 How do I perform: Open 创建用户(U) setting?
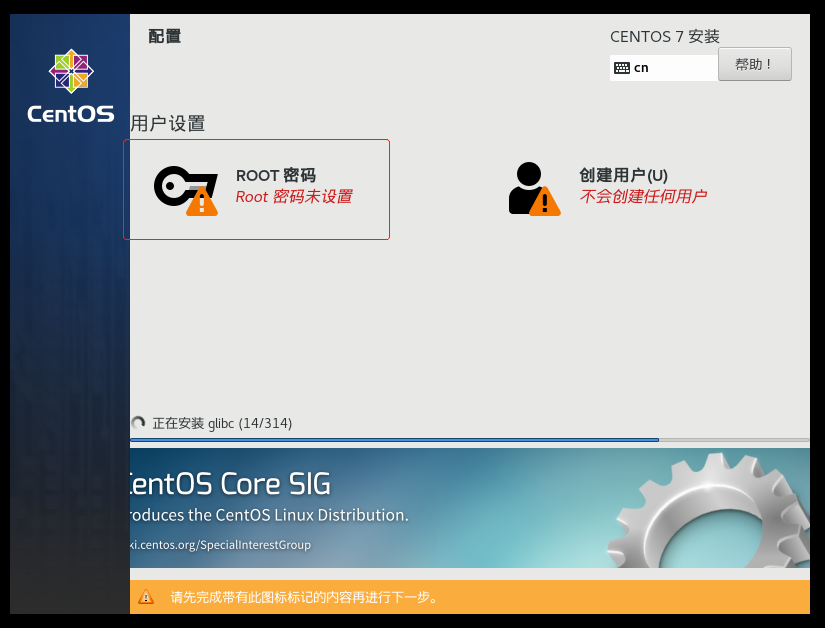[608, 189]
